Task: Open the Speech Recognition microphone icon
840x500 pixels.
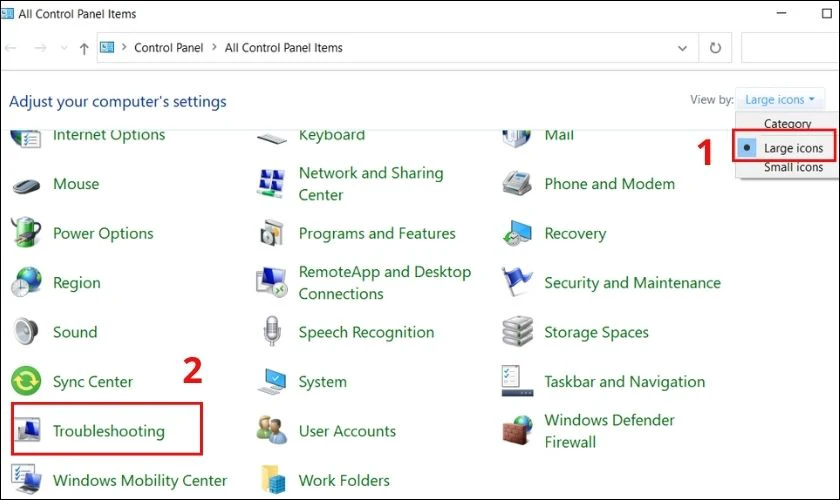Action: click(272, 331)
